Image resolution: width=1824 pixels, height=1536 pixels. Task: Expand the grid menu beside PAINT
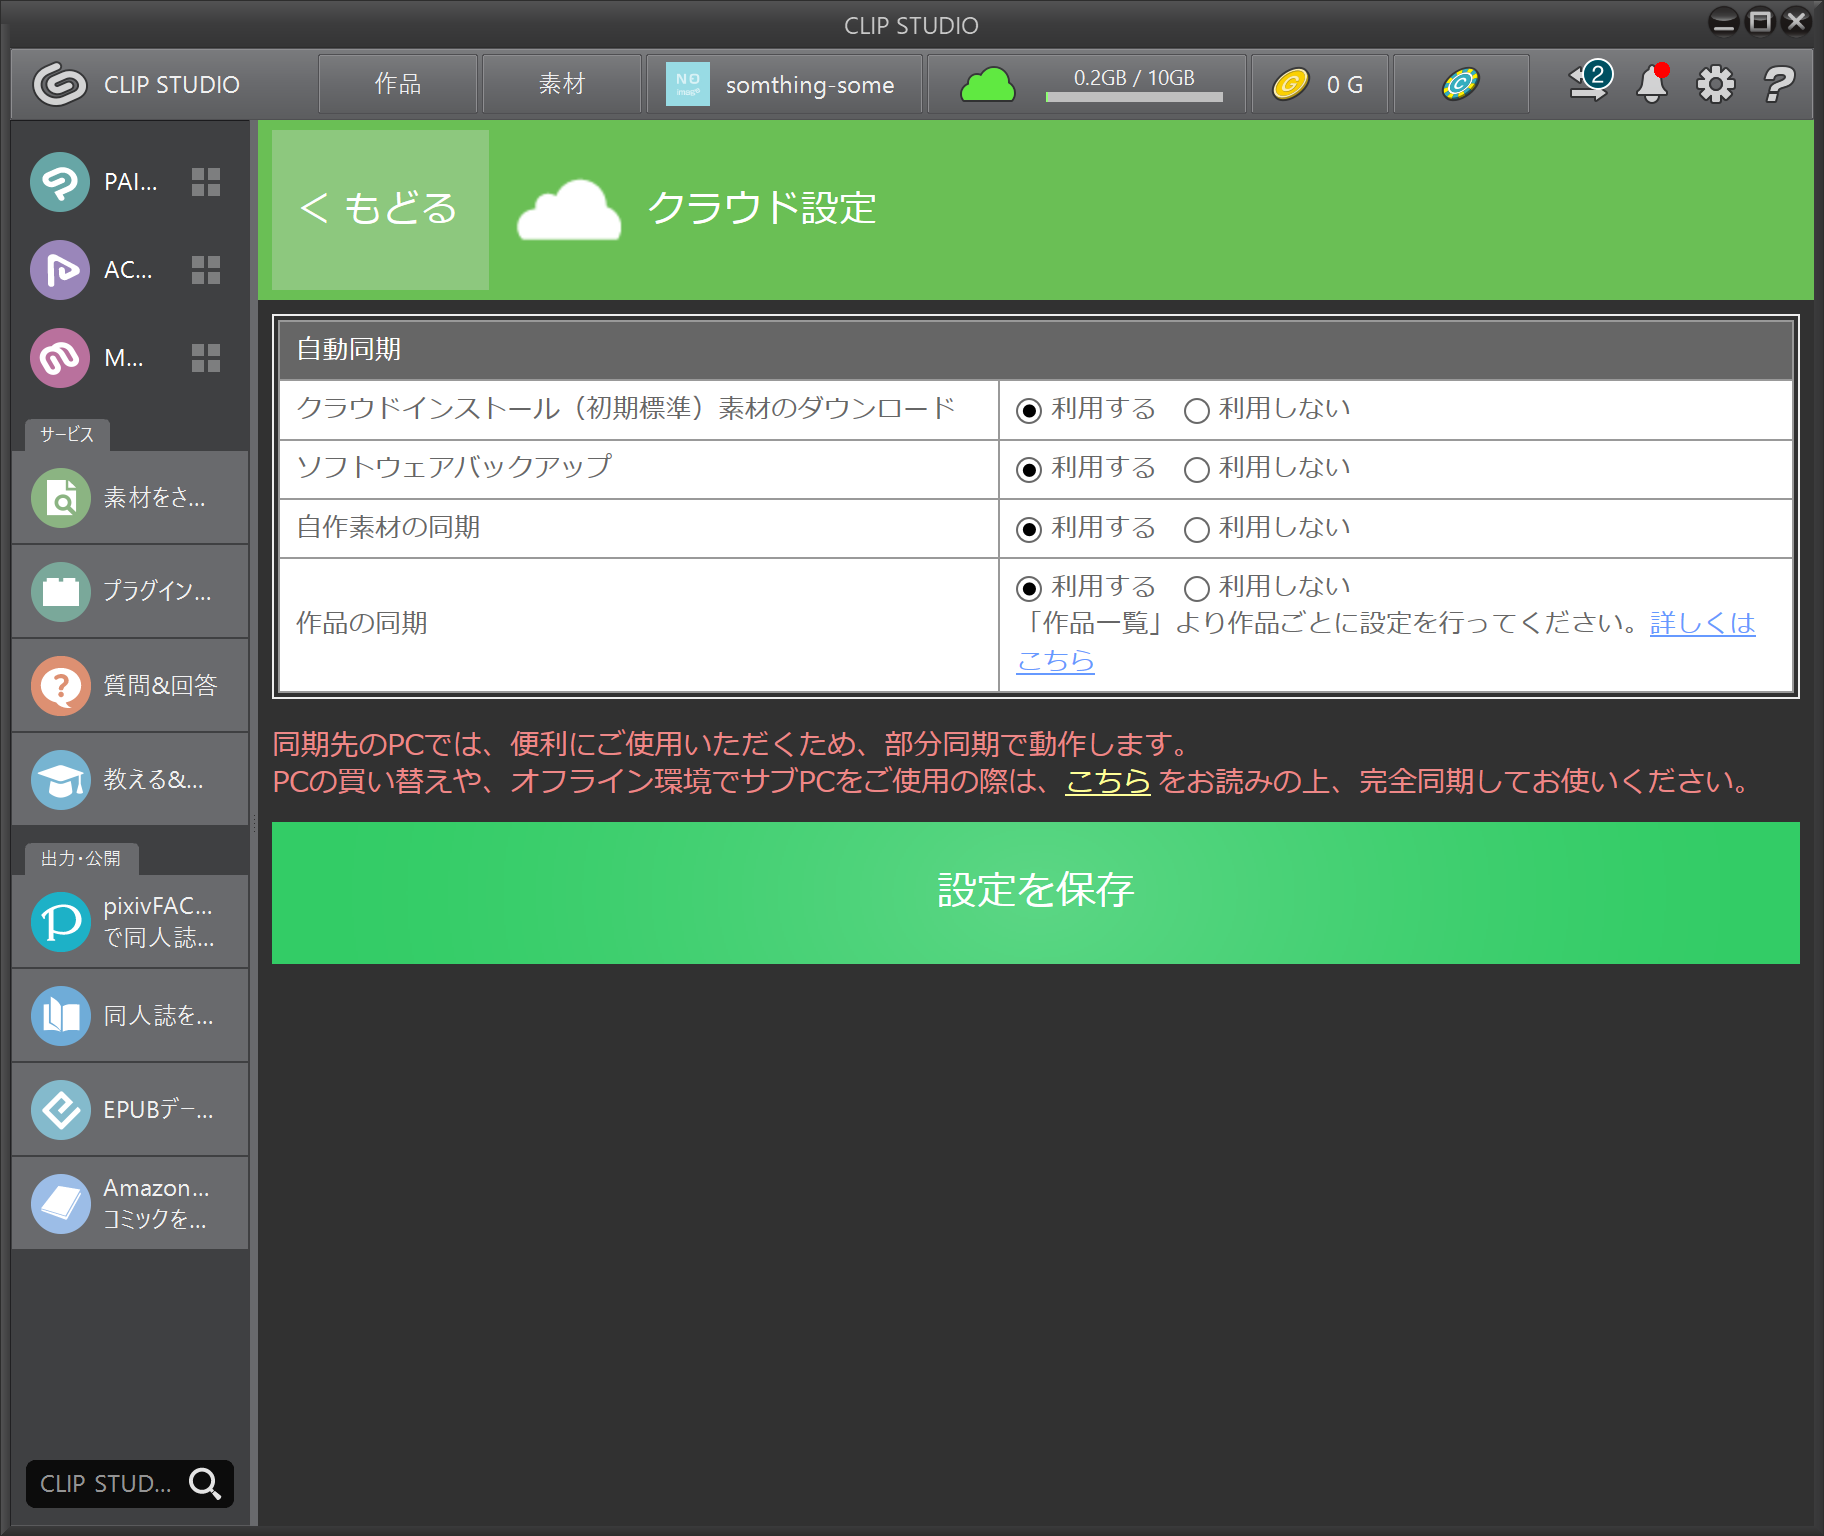[206, 182]
